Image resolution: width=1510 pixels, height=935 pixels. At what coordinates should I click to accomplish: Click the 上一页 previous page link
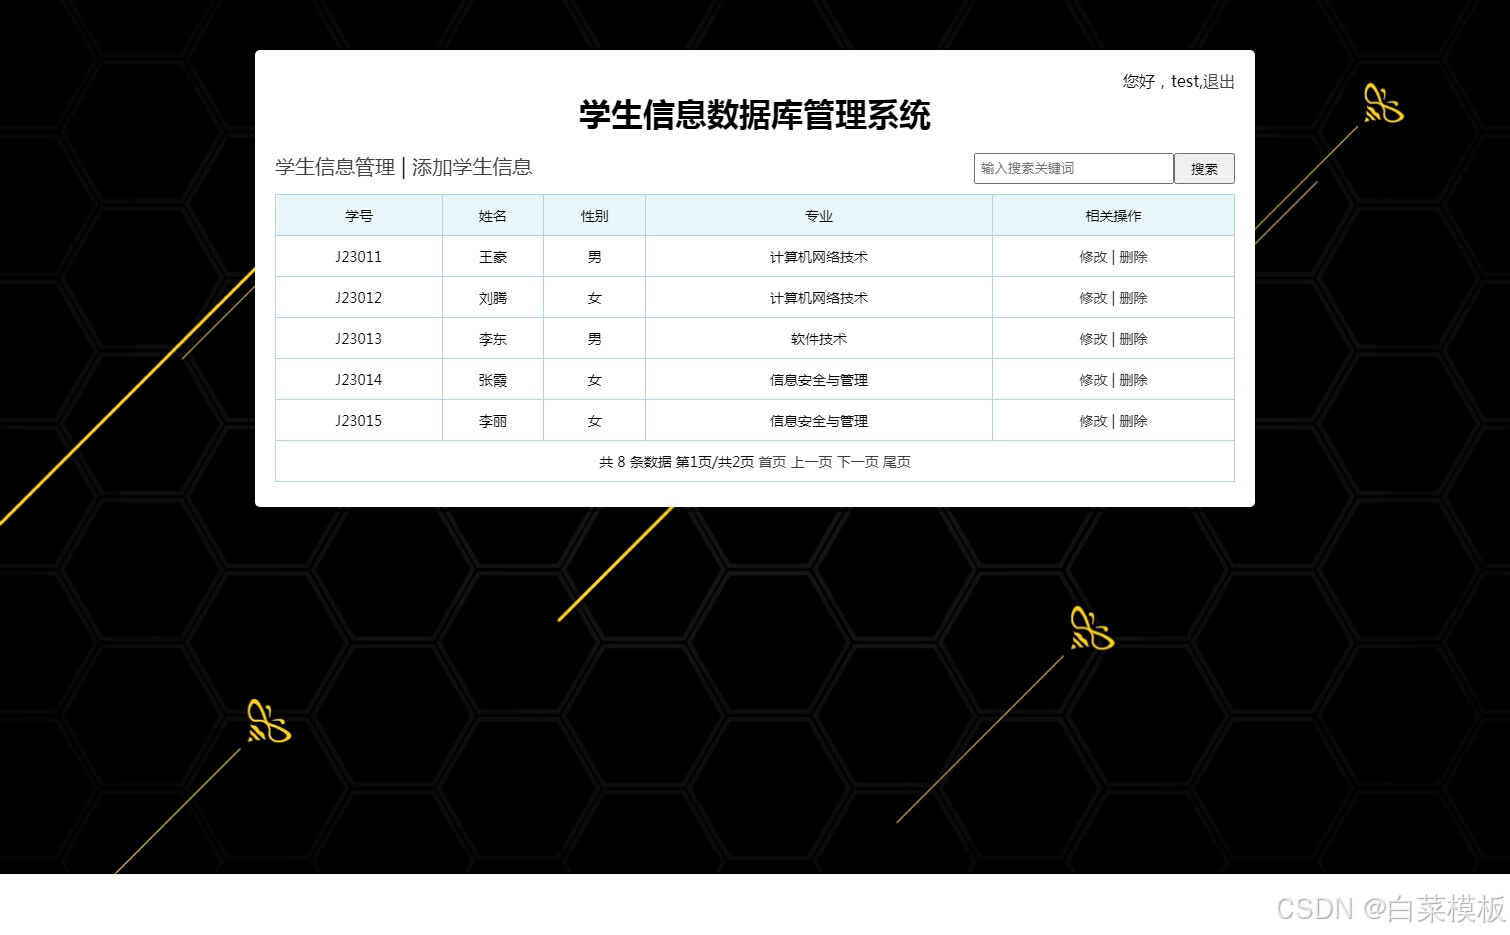(814, 462)
